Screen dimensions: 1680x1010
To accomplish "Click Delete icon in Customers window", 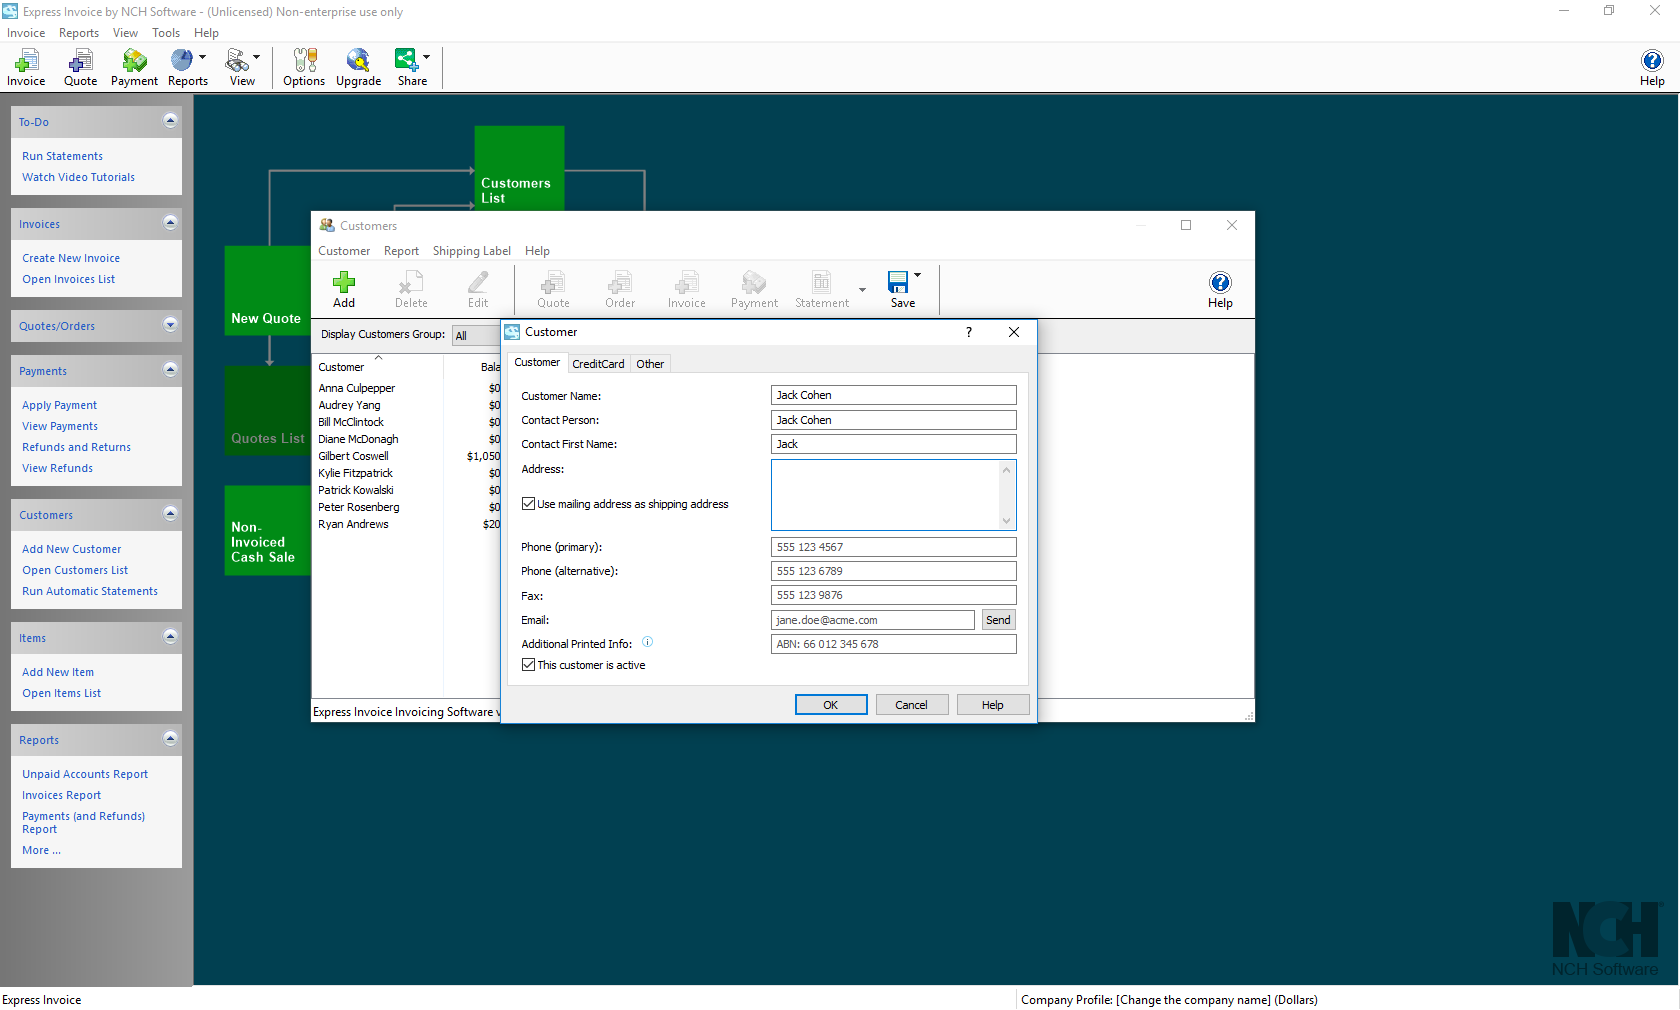I will click(411, 290).
